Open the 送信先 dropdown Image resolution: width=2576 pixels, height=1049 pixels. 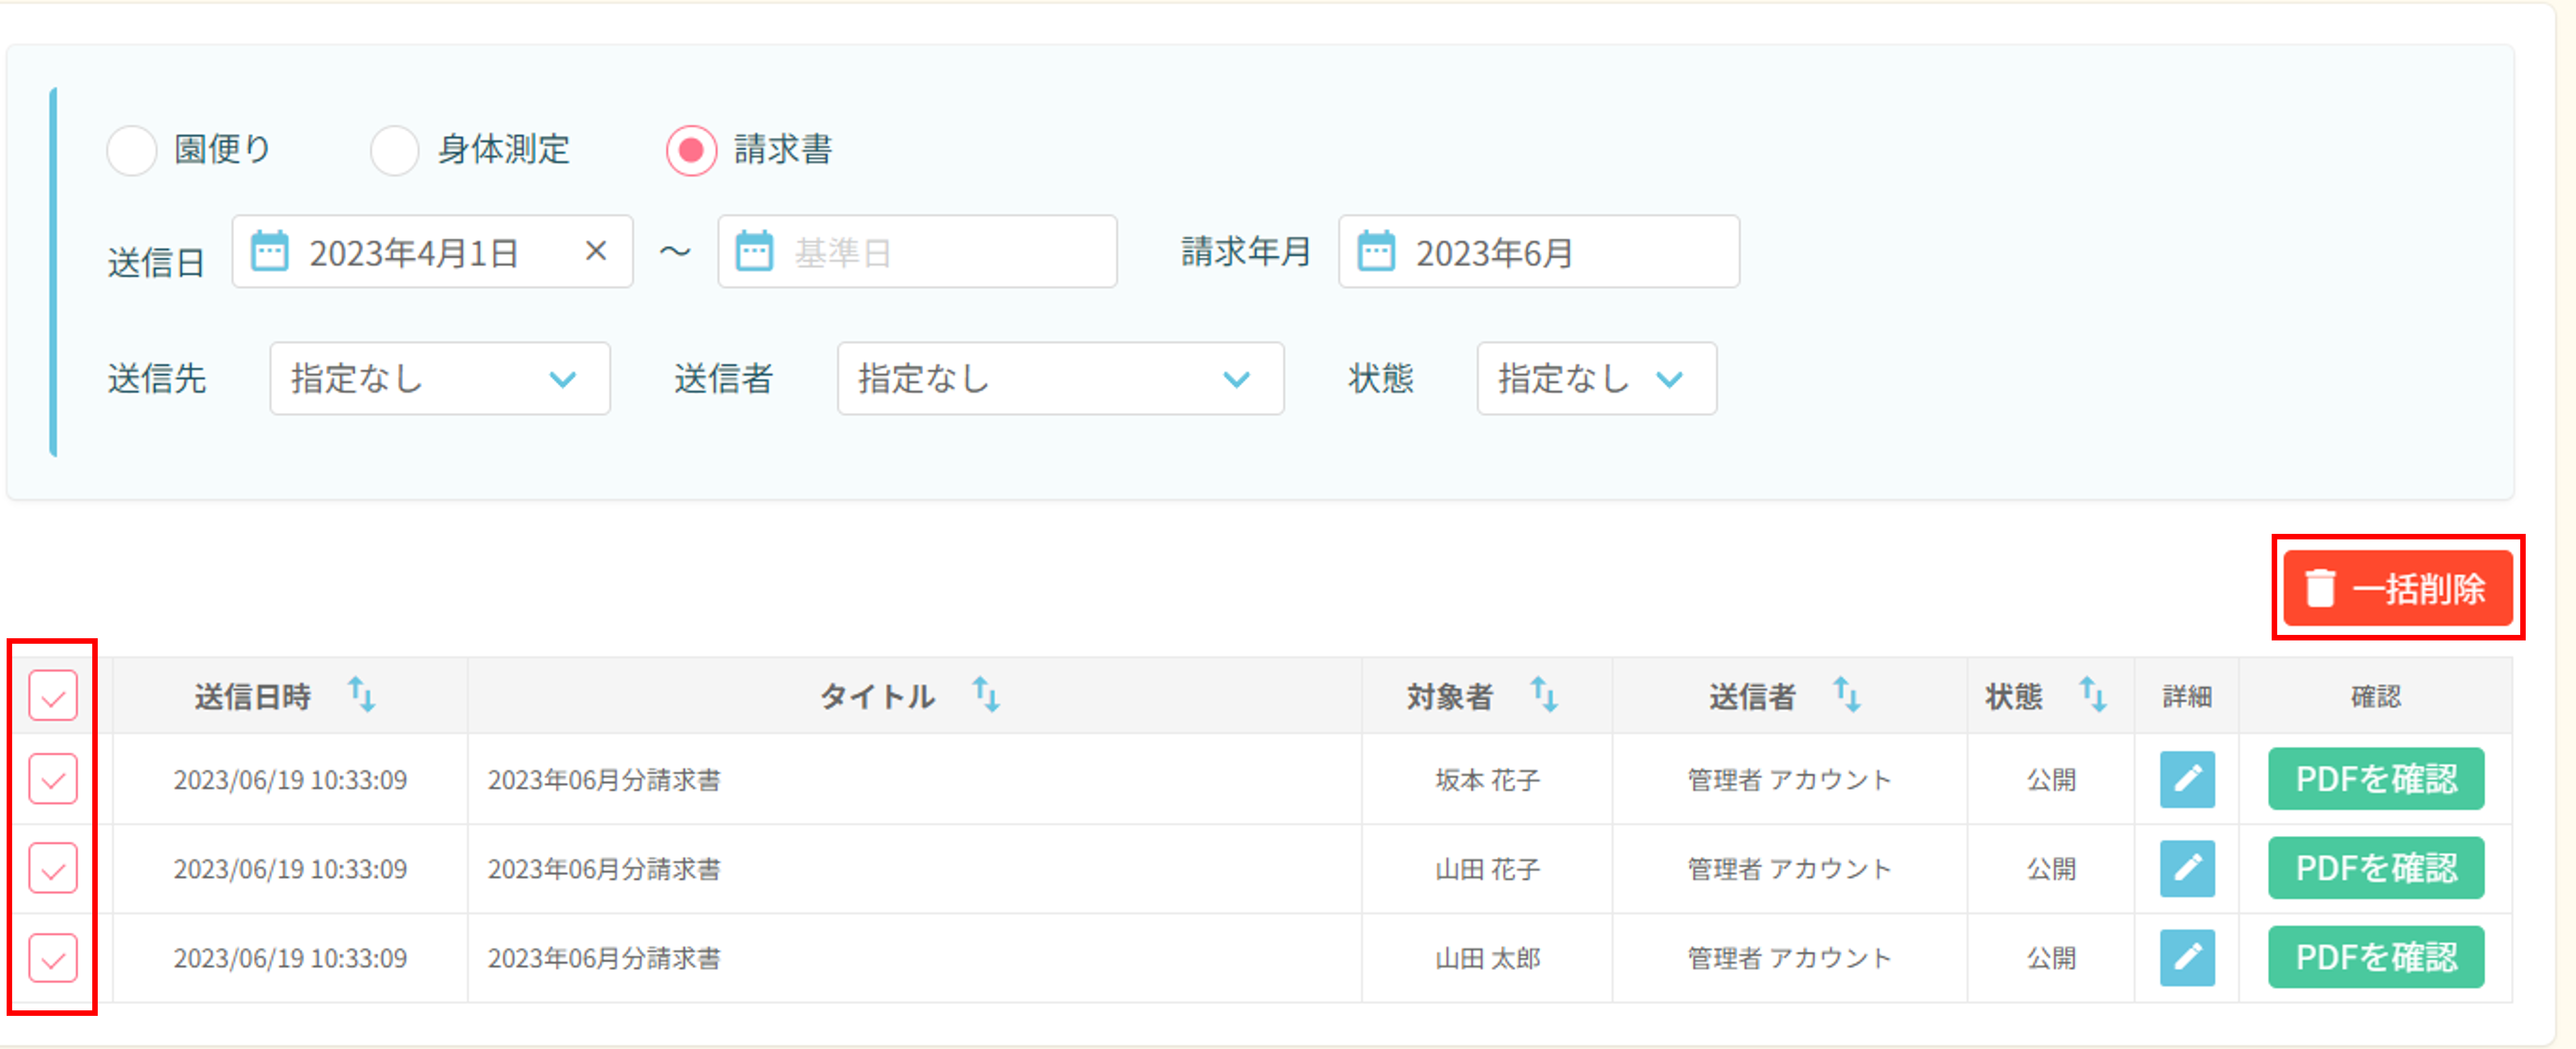(440, 379)
